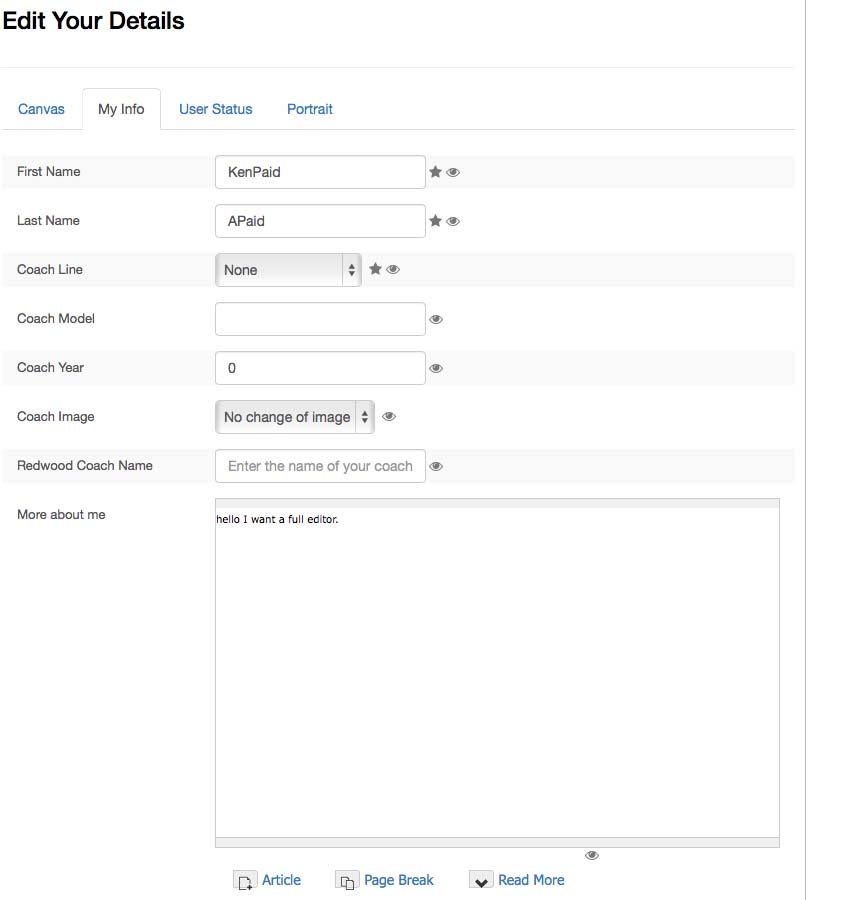850x900 pixels.
Task: Click inside the More about me editor
Action: tap(497, 672)
